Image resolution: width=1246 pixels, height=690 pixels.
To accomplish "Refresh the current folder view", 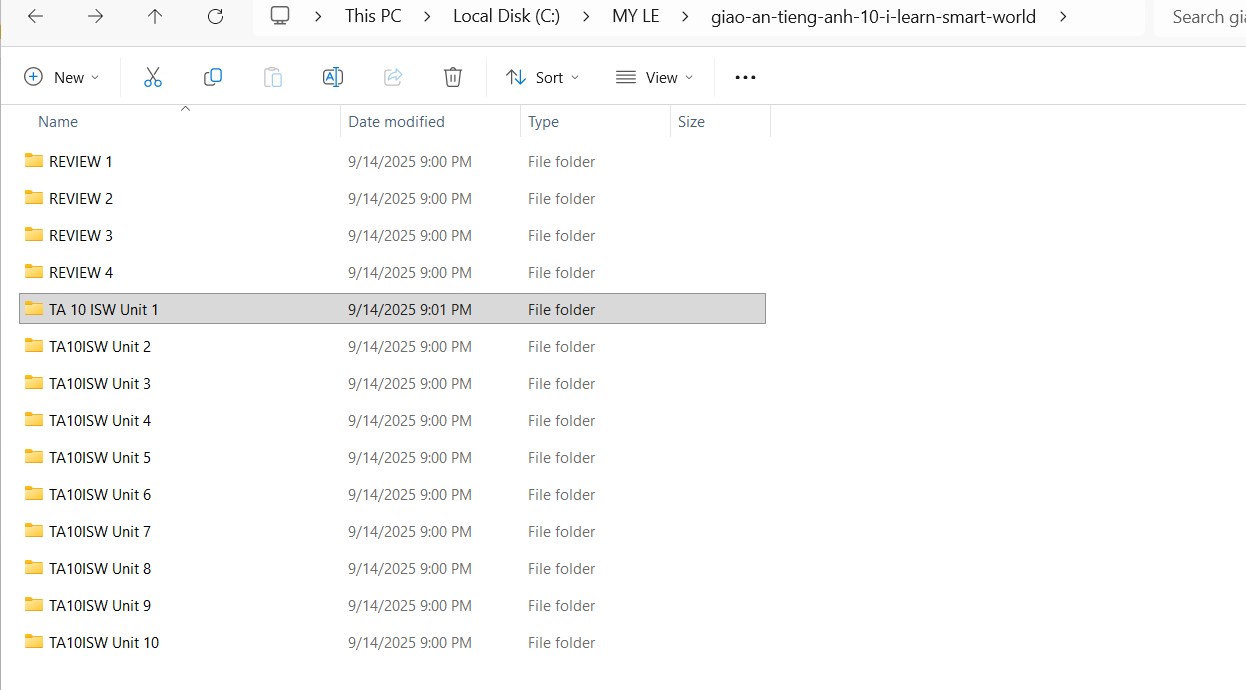I will 215,16.
